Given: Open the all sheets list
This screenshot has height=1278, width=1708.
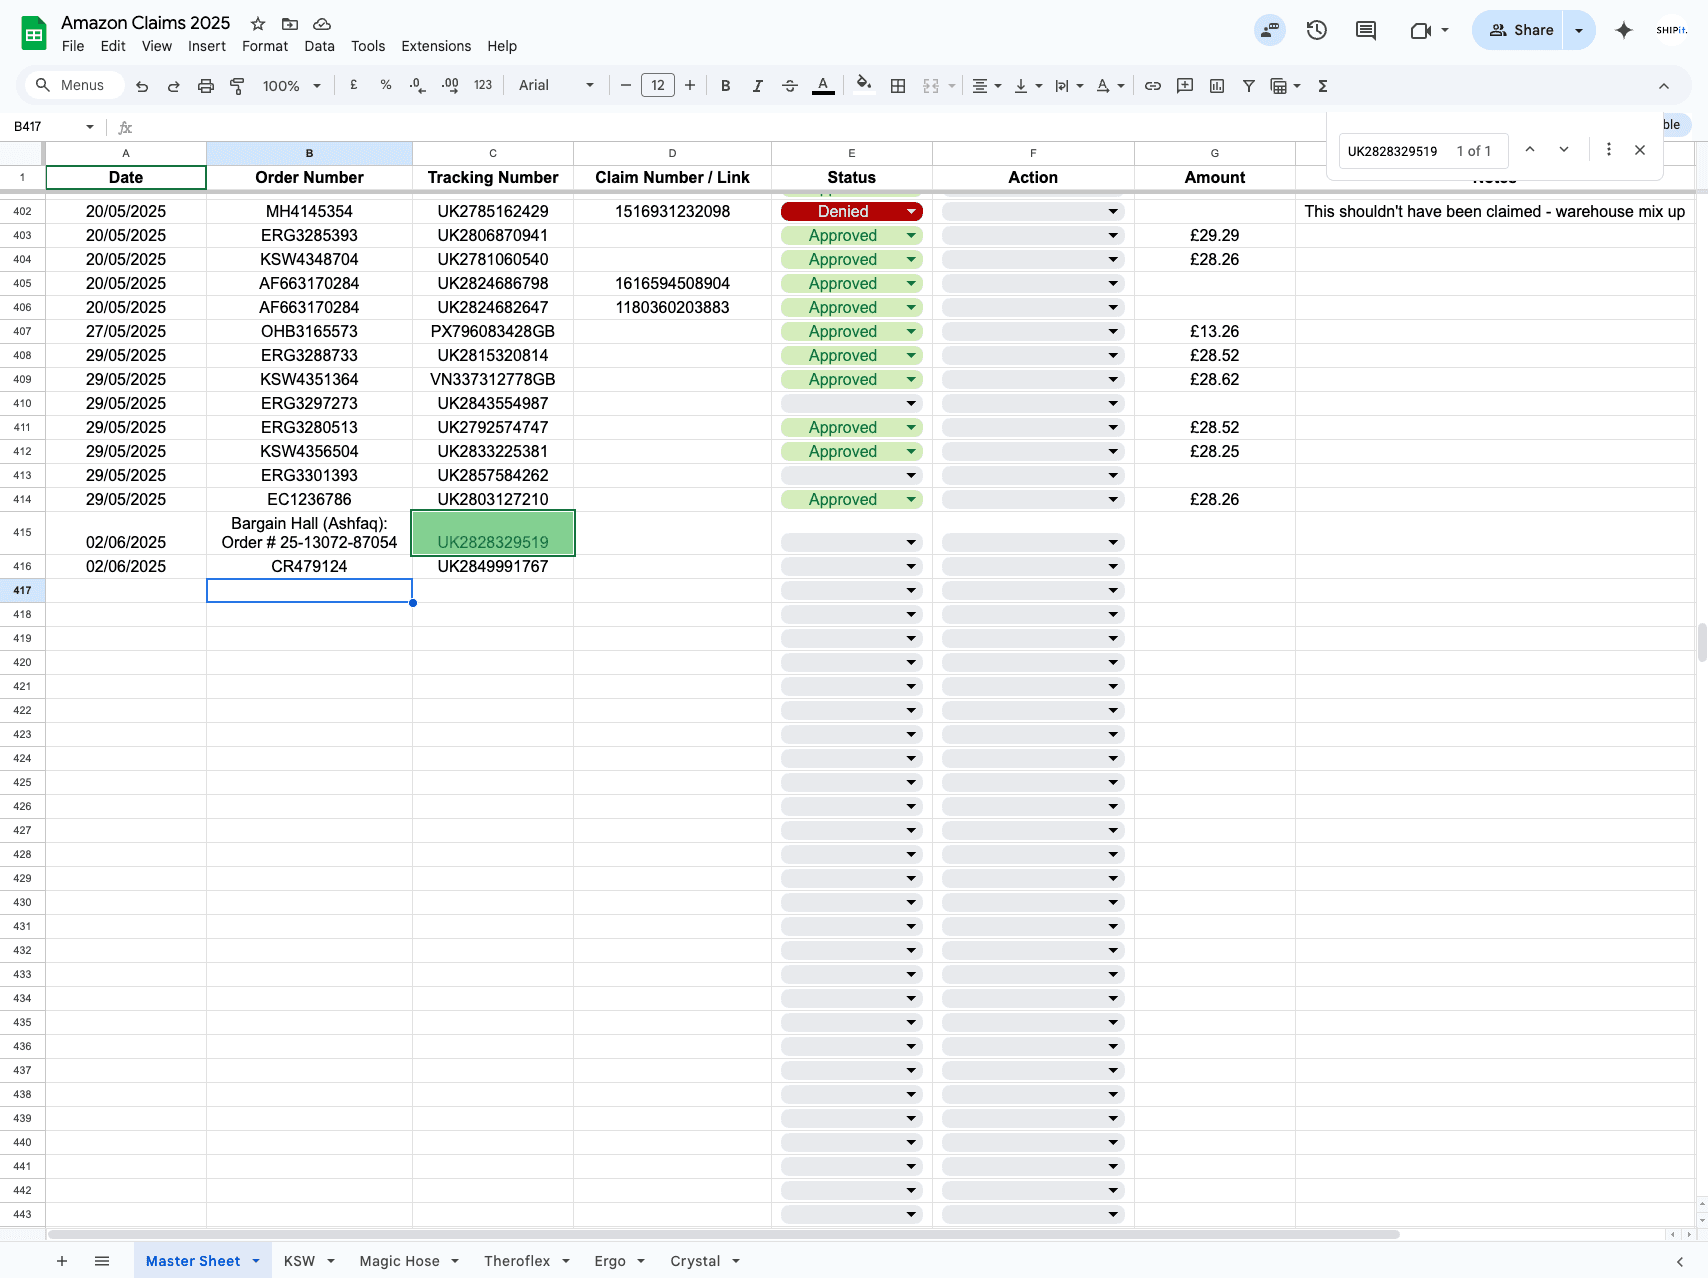Looking at the screenshot, I should [x=102, y=1261].
